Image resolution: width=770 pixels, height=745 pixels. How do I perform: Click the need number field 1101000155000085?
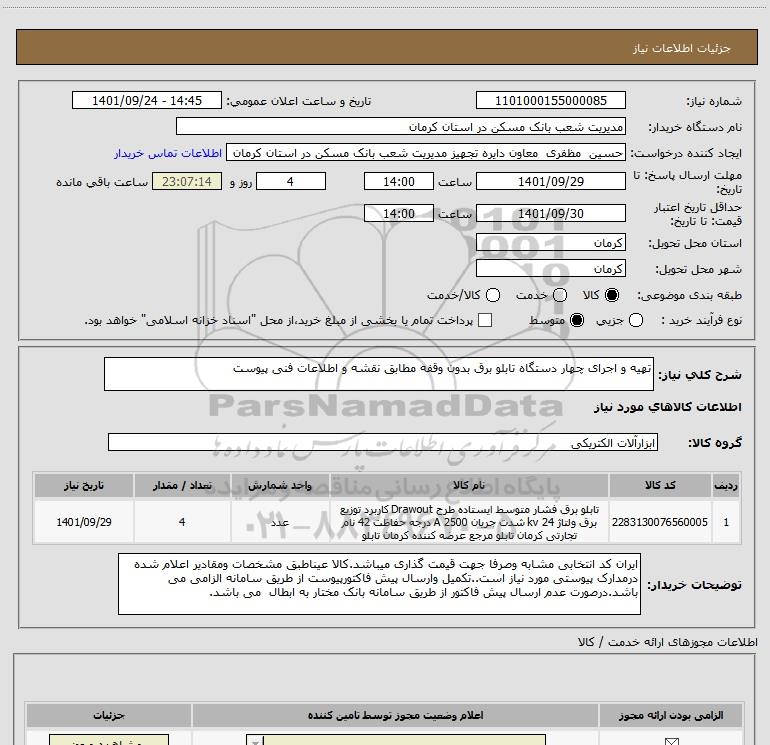tap(550, 101)
